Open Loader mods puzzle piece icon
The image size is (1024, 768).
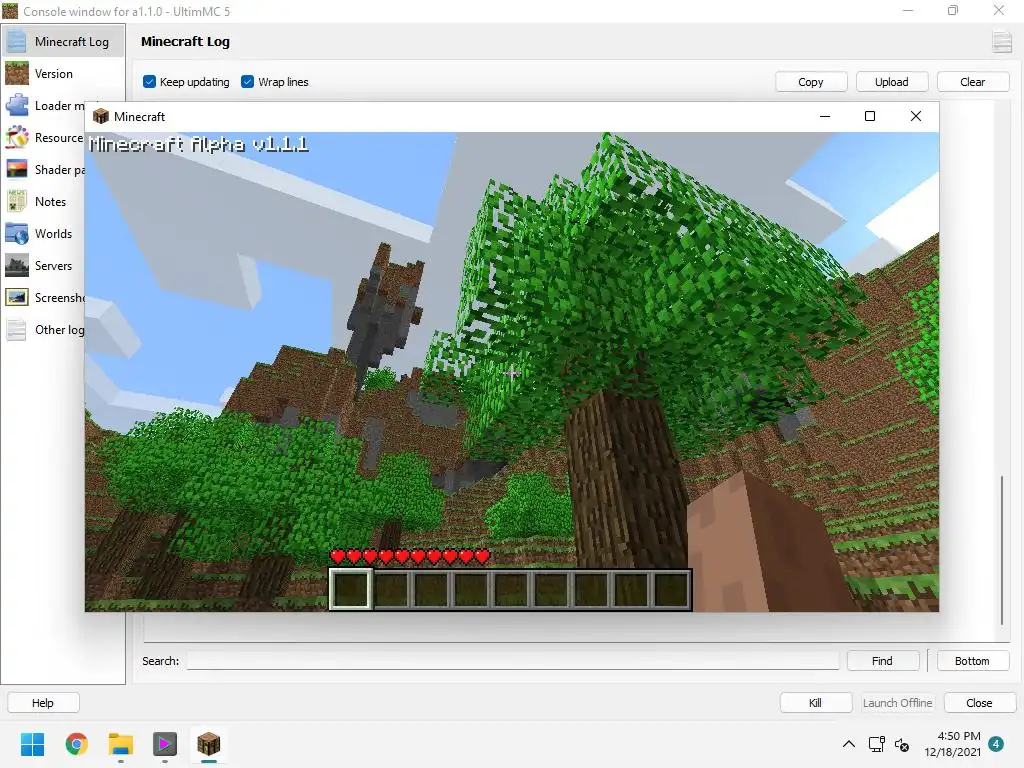(x=16, y=105)
